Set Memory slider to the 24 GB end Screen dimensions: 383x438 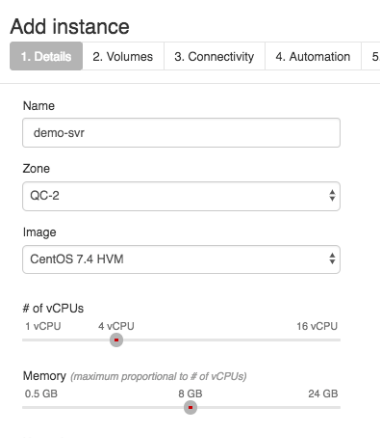[x=339, y=407]
